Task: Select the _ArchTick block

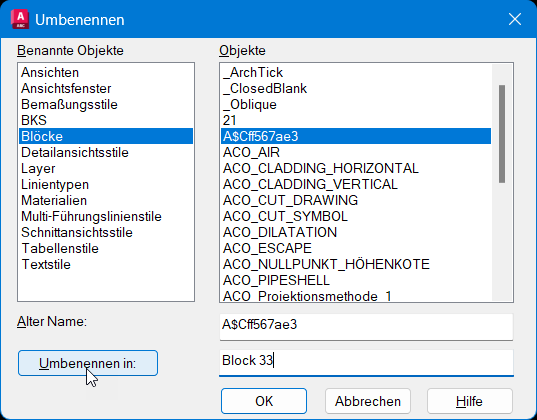Action: coord(356,72)
